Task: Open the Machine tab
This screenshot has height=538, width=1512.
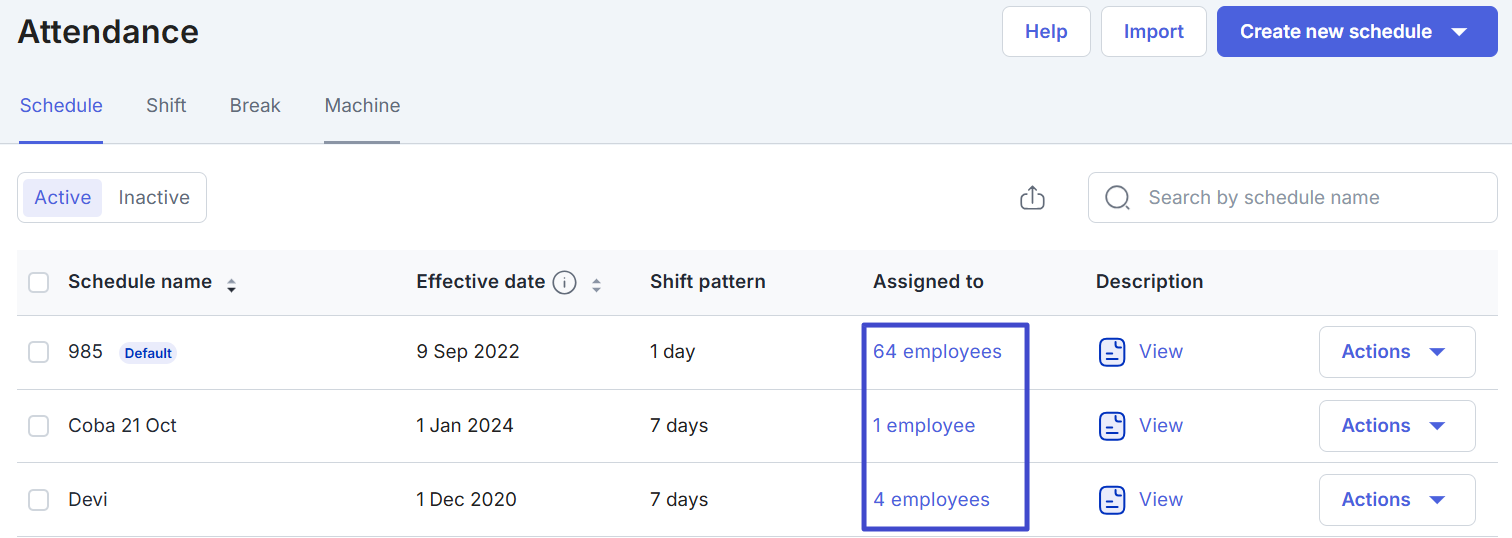Action: point(362,106)
